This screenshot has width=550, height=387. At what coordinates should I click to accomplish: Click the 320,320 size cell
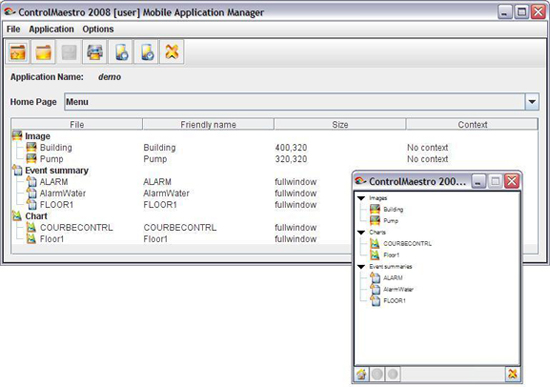(x=291, y=159)
